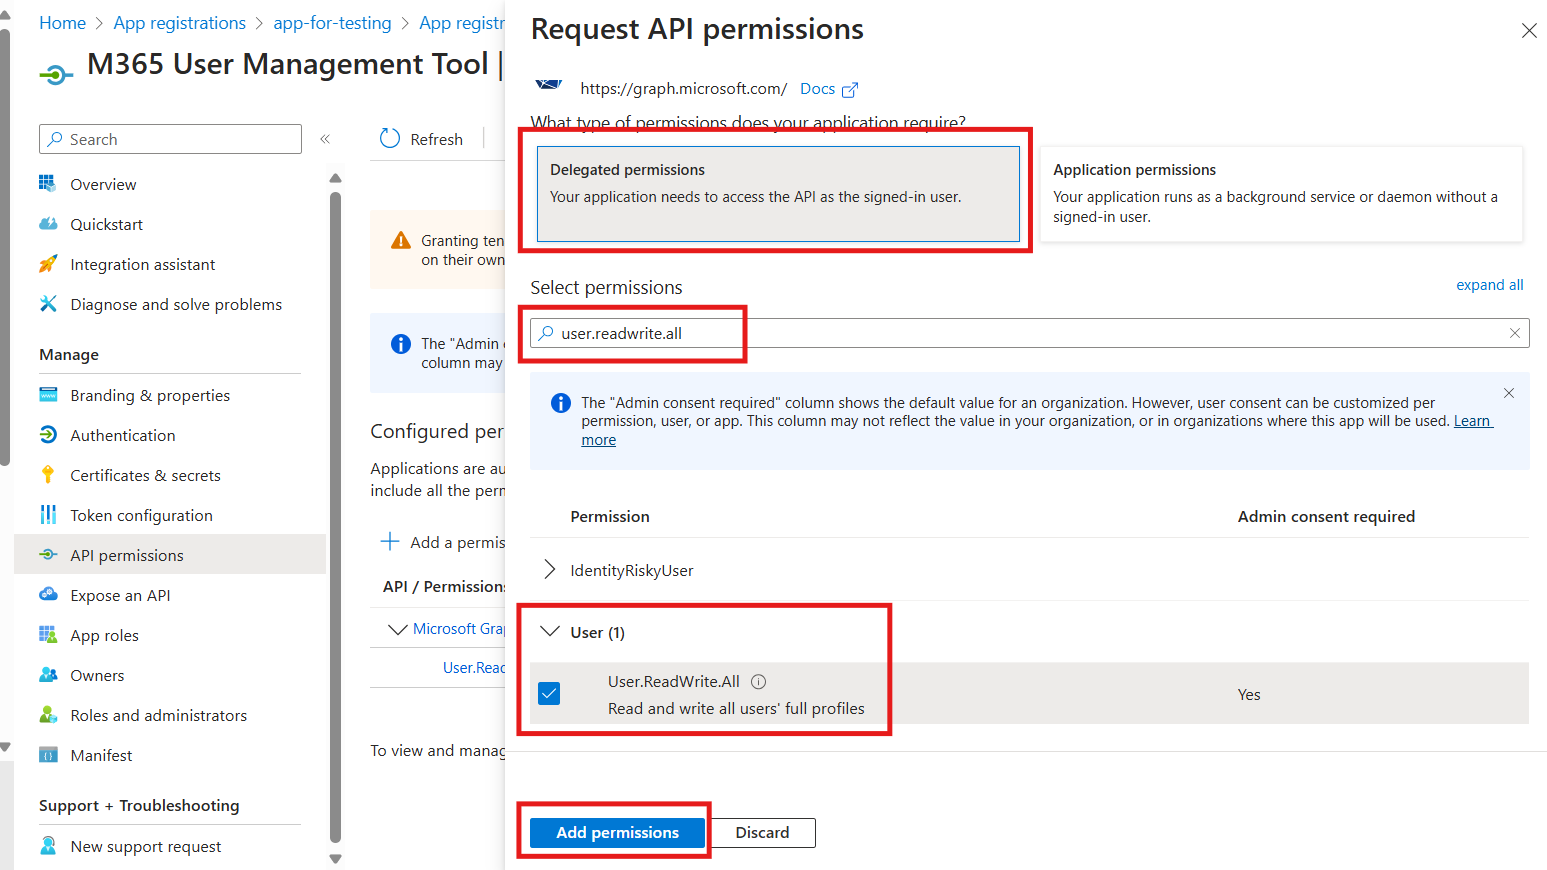
Task: Click the App roles icon
Action: 47,634
